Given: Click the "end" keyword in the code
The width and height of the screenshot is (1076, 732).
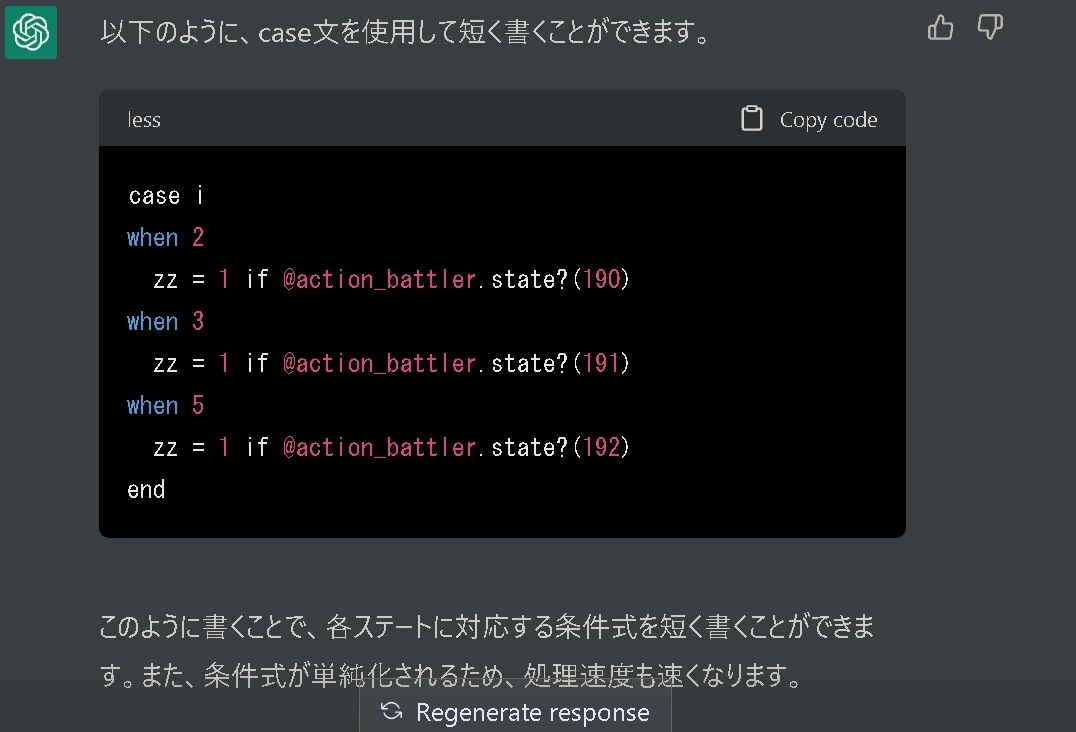Looking at the screenshot, I should [146, 490].
